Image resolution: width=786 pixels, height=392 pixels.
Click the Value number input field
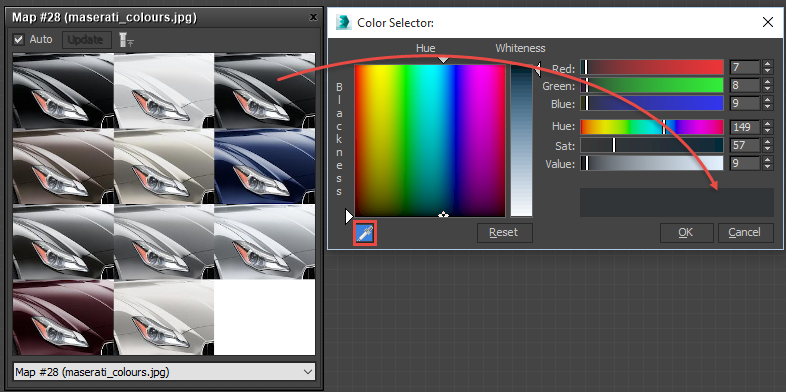click(745, 163)
